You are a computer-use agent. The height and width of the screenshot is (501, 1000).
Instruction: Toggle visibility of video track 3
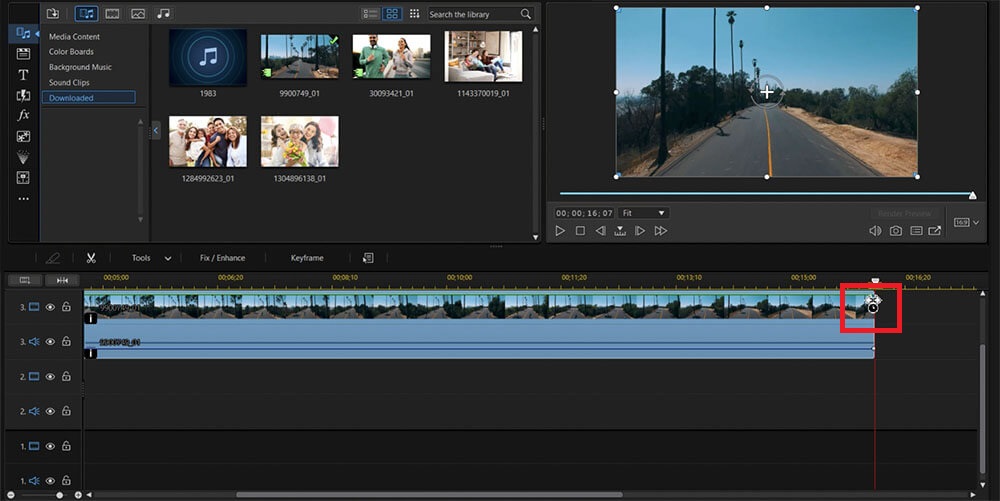[50, 308]
